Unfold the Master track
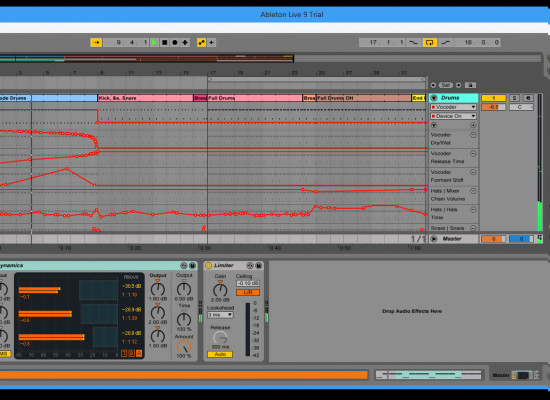 (434, 239)
